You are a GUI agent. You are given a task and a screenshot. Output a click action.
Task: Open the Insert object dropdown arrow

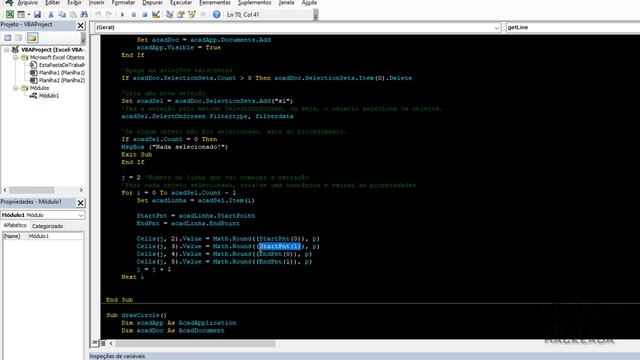pyautogui.click(x=29, y=14)
